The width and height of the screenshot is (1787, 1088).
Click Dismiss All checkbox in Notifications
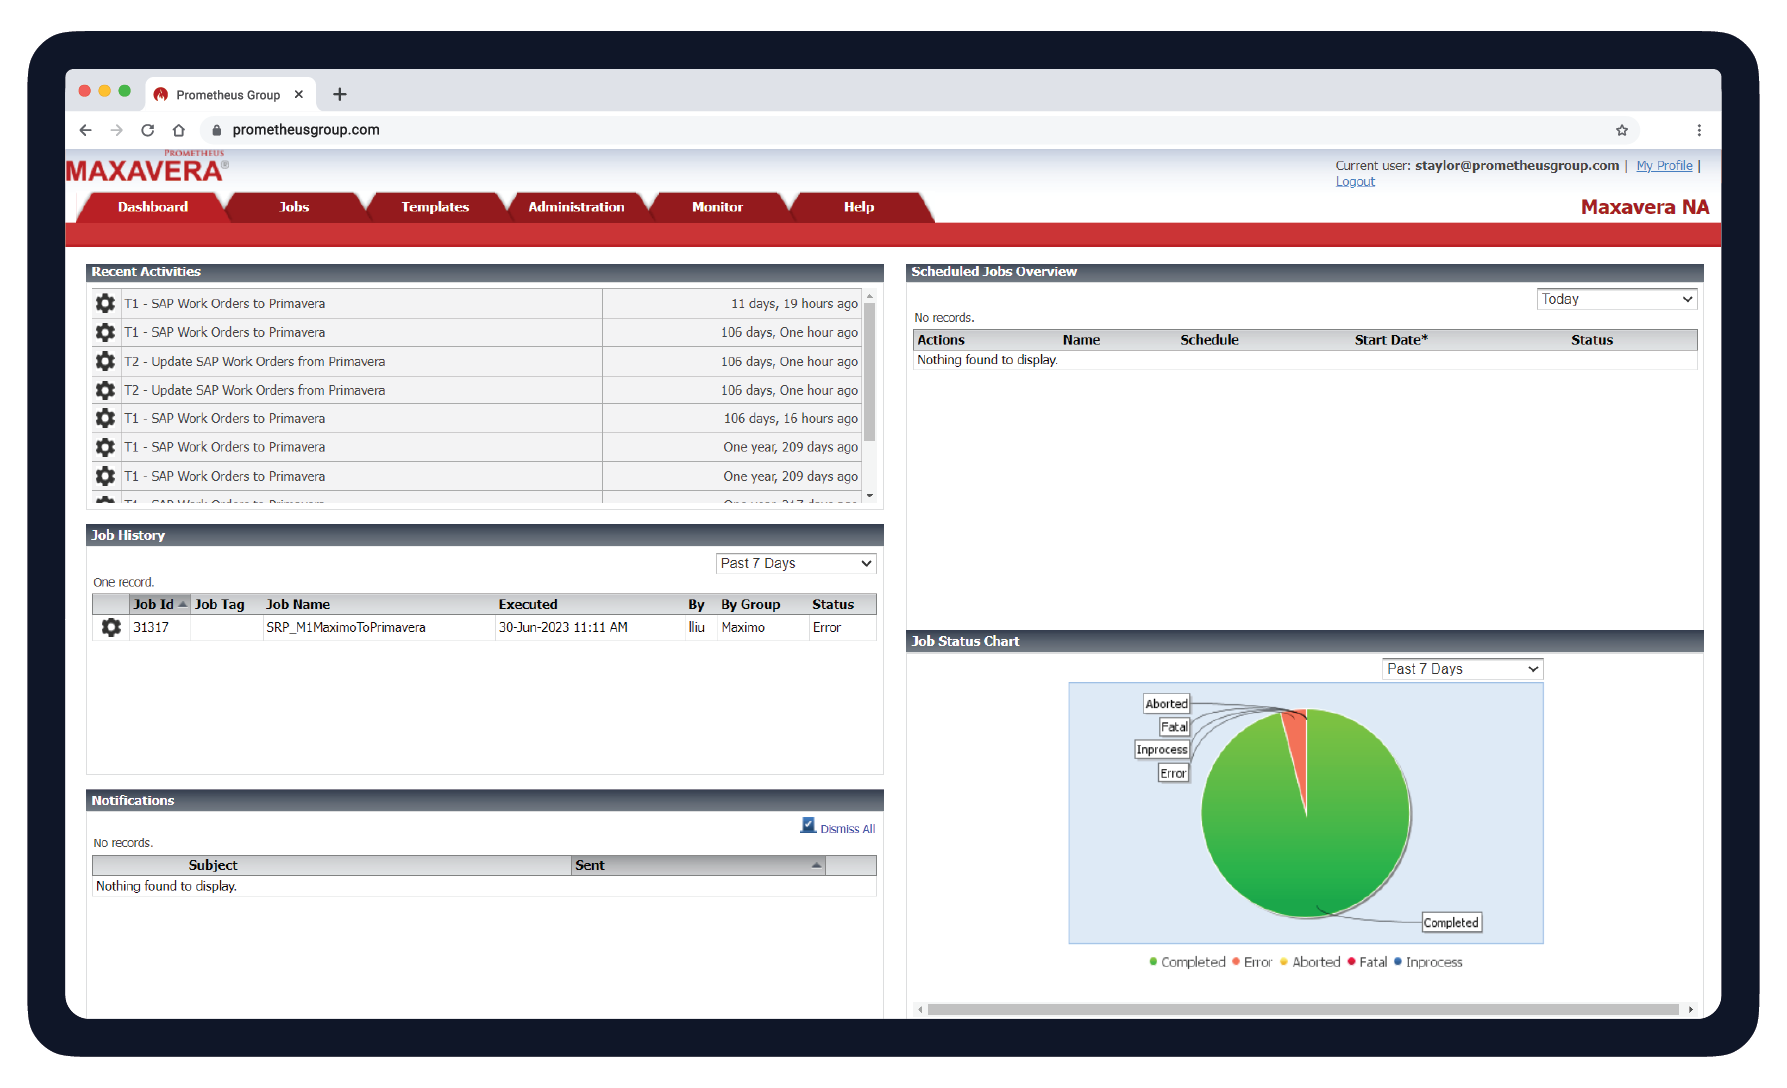(808, 825)
